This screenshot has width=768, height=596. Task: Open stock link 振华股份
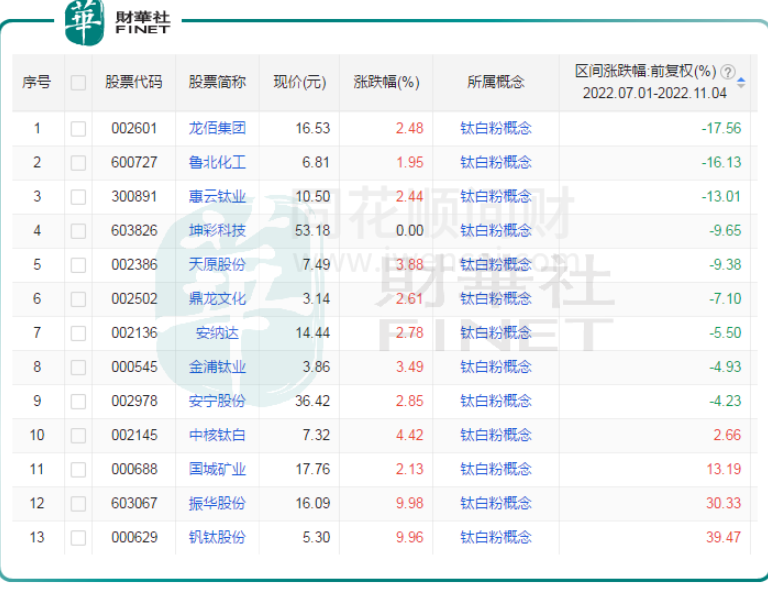pos(217,503)
